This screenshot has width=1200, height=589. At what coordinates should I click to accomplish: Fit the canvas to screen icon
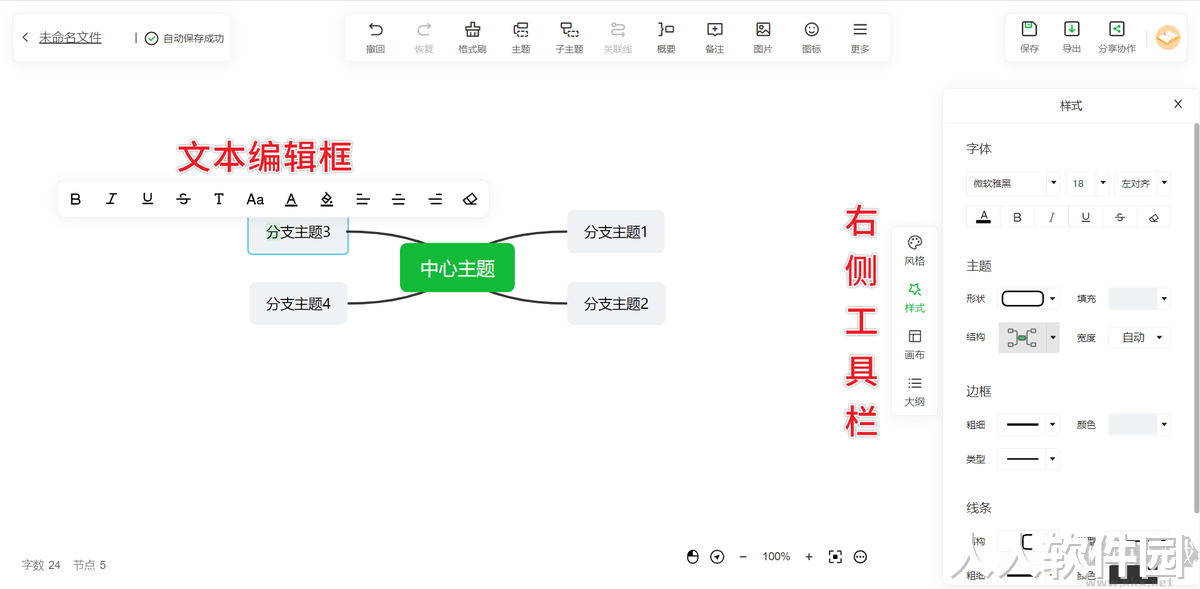click(835, 557)
